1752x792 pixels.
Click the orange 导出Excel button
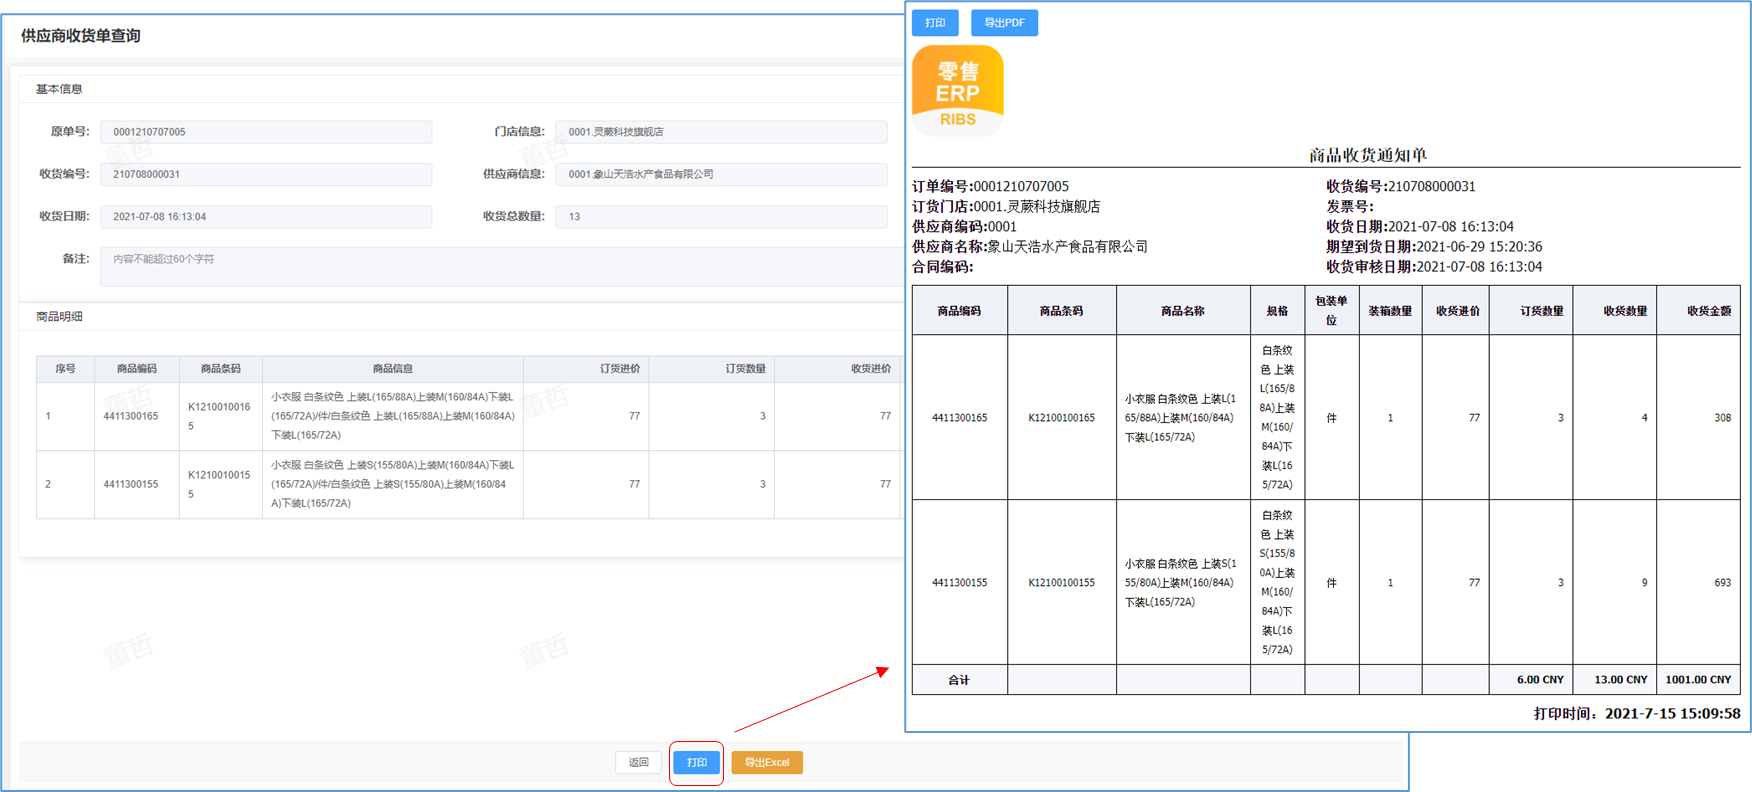(x=767, y=762)
